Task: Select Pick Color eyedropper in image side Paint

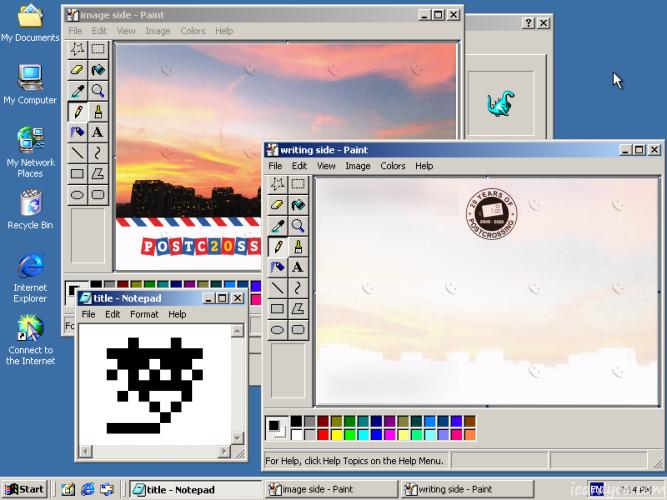Action: [x=77, y=91]
